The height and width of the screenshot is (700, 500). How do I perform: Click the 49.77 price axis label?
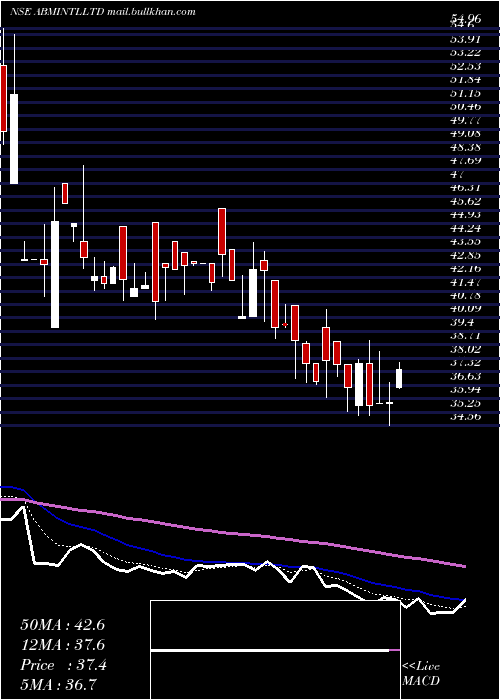465,120
